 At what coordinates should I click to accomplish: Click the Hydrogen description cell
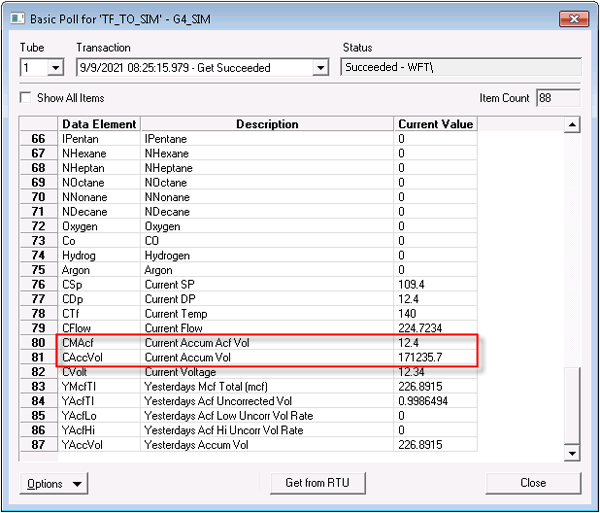(267, 255)
